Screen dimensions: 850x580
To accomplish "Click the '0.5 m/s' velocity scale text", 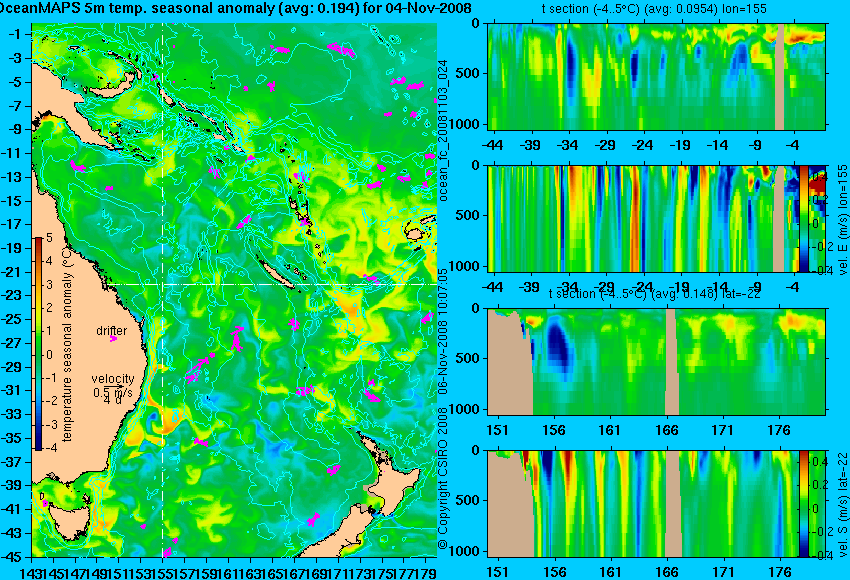I will click(x=113, y=392).
